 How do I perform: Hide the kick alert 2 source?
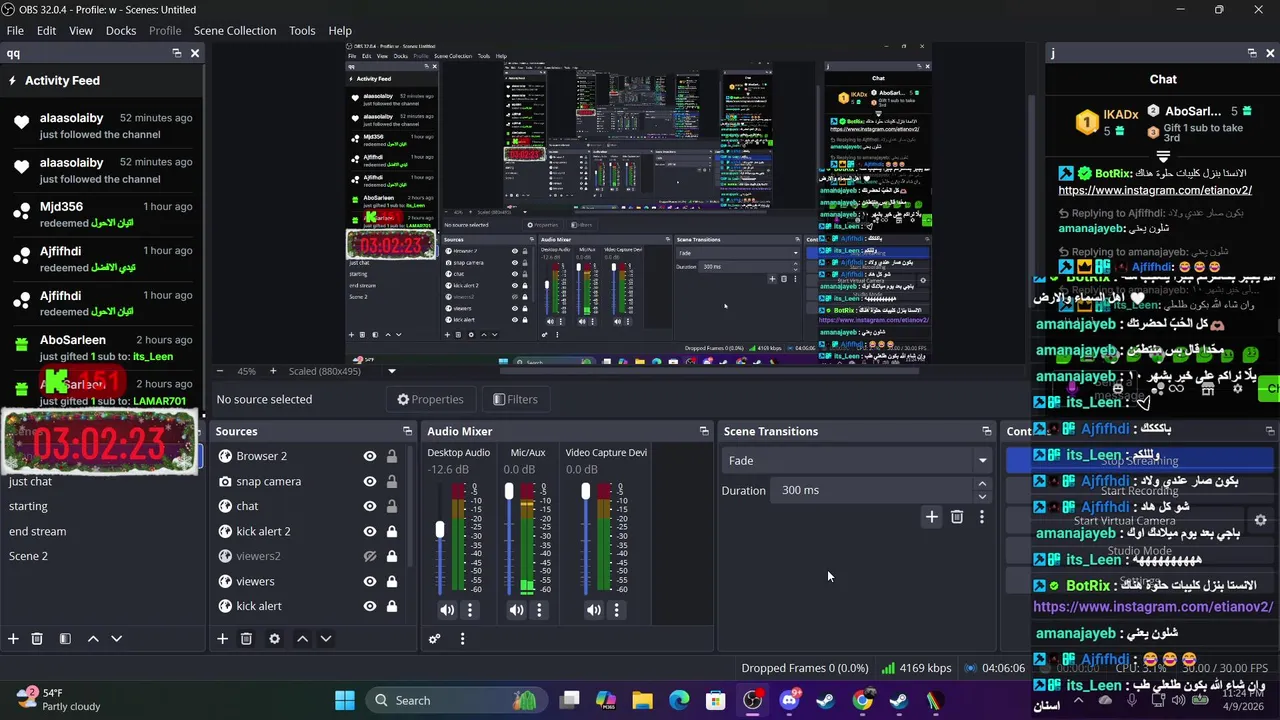pos(370,531)
